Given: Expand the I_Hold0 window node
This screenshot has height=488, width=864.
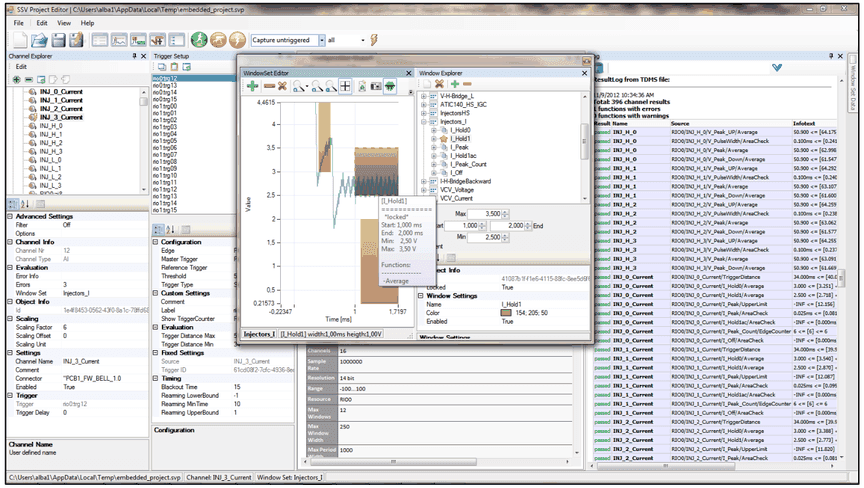Looking at the screenshot, I should coord(434,131).
